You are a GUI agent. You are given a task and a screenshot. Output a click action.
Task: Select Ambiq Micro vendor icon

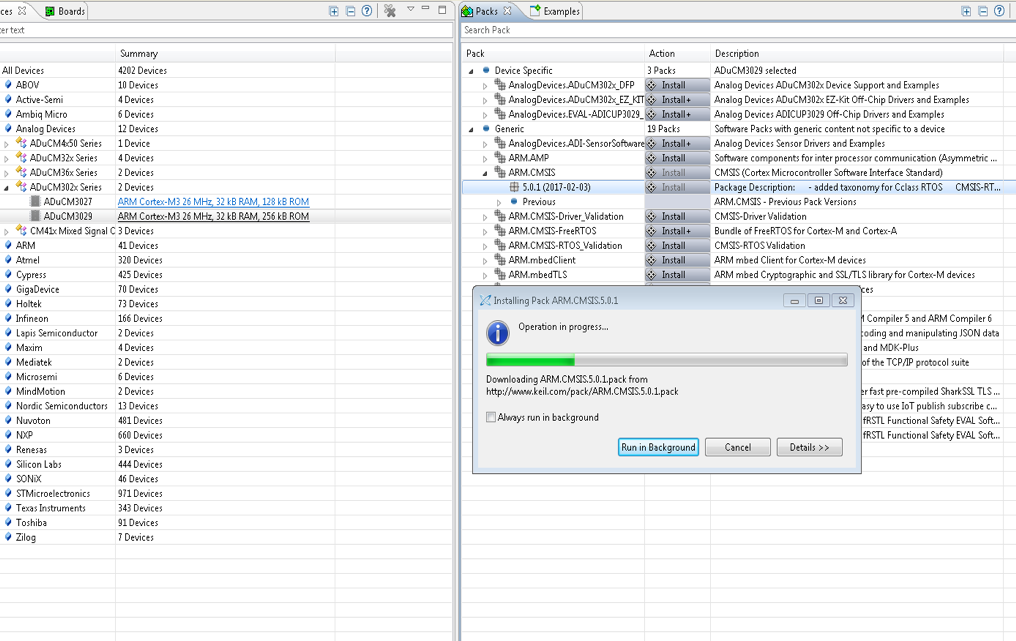pyautogui.click(x=8, y=114)
